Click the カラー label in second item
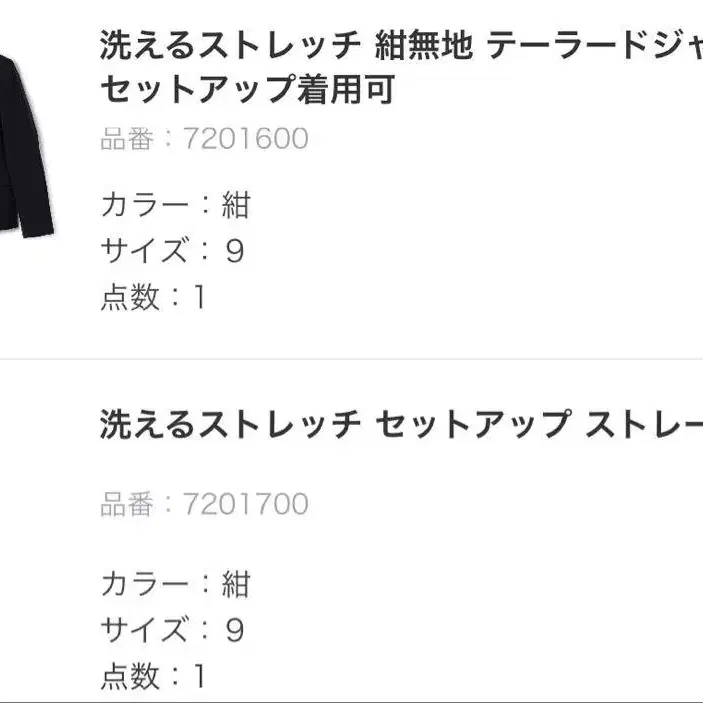The image size is (703, 703). coord(144,584)
